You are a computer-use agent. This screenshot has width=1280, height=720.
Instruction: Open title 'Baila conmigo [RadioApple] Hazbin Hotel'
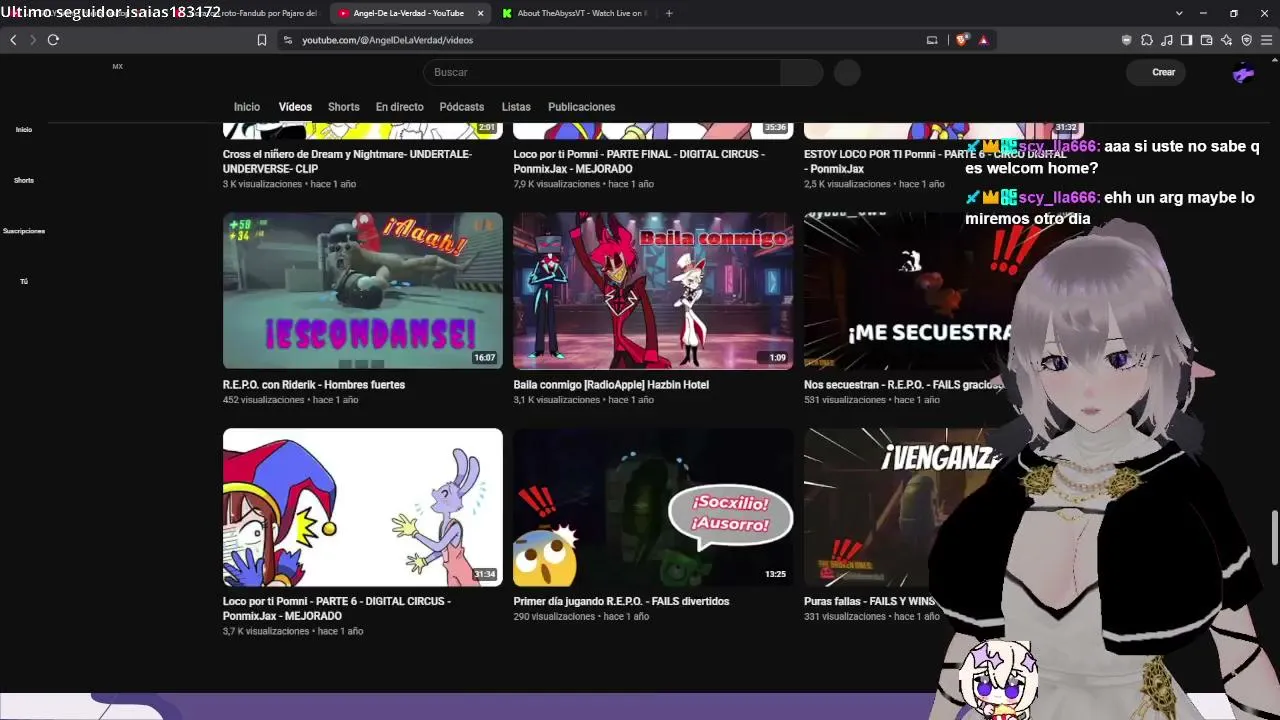pyautogui.click(x=611, y=385)
